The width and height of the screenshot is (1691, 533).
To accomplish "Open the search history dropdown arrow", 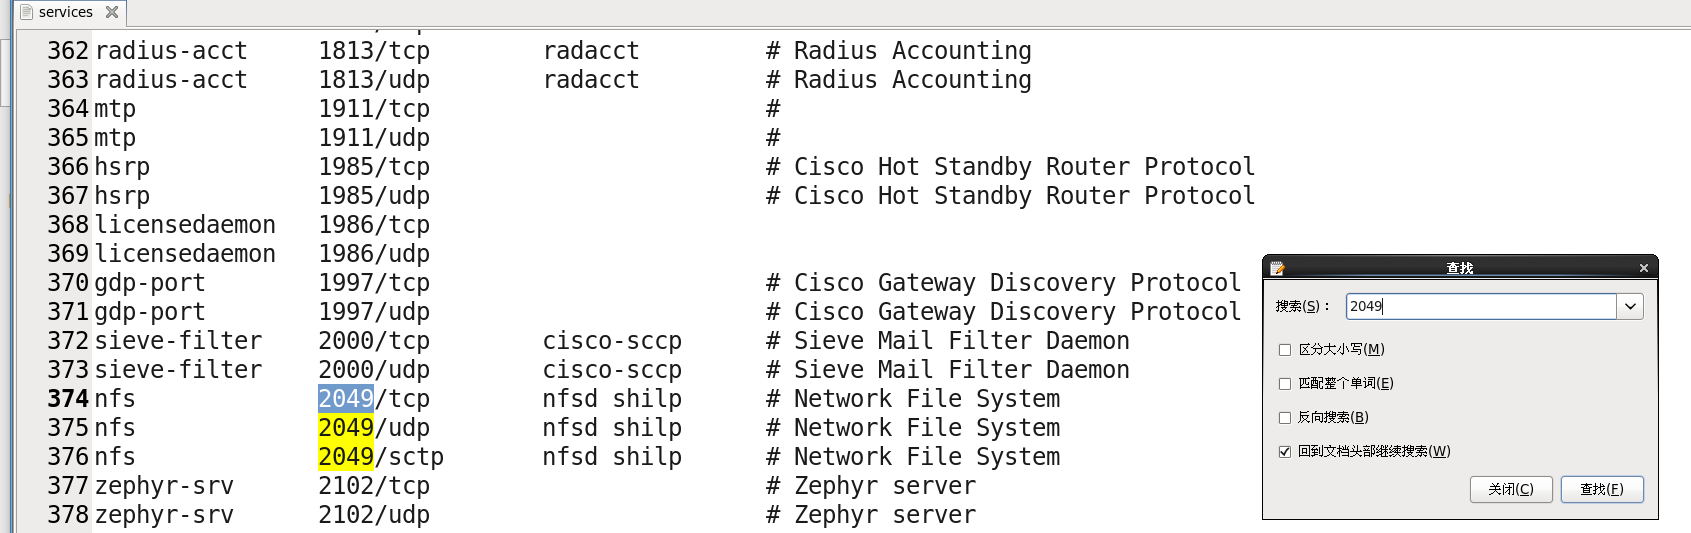I will 1630,307.
